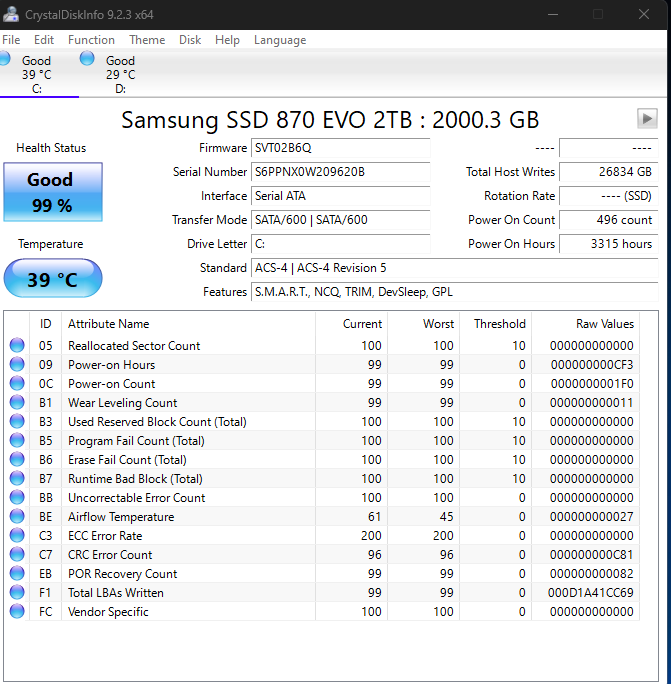
Task: Click Total Host Writes value 26834 GB
Action: (609, 172)
